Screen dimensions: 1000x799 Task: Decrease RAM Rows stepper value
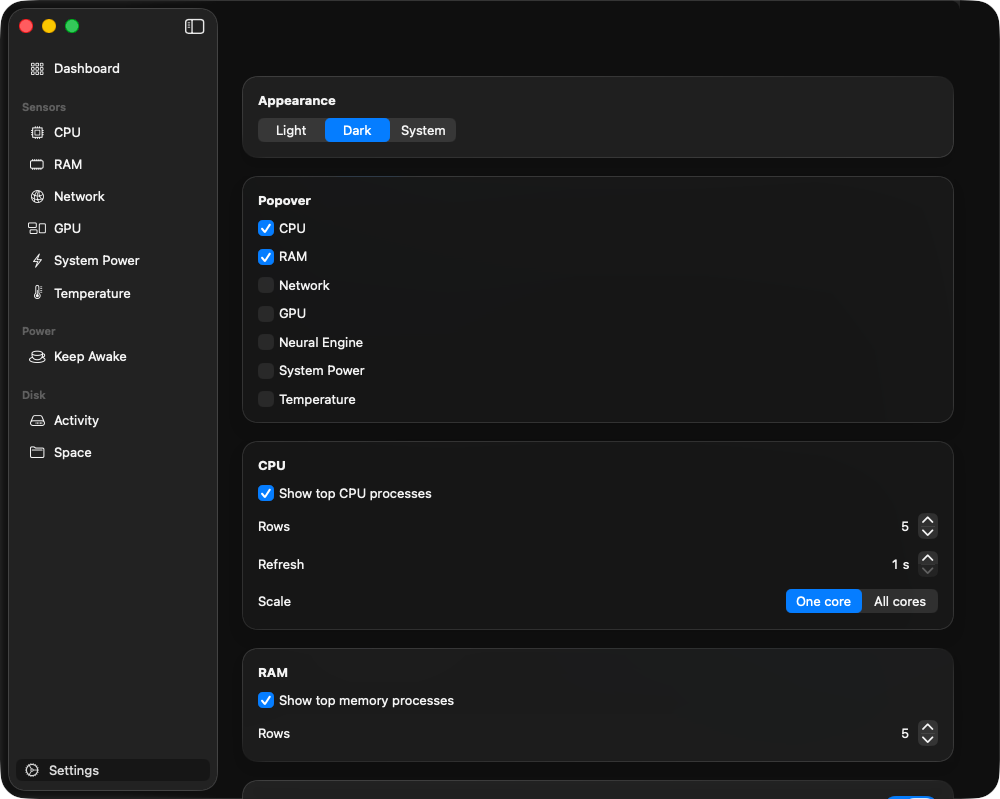pyautogui.click(x=928, y=740)
